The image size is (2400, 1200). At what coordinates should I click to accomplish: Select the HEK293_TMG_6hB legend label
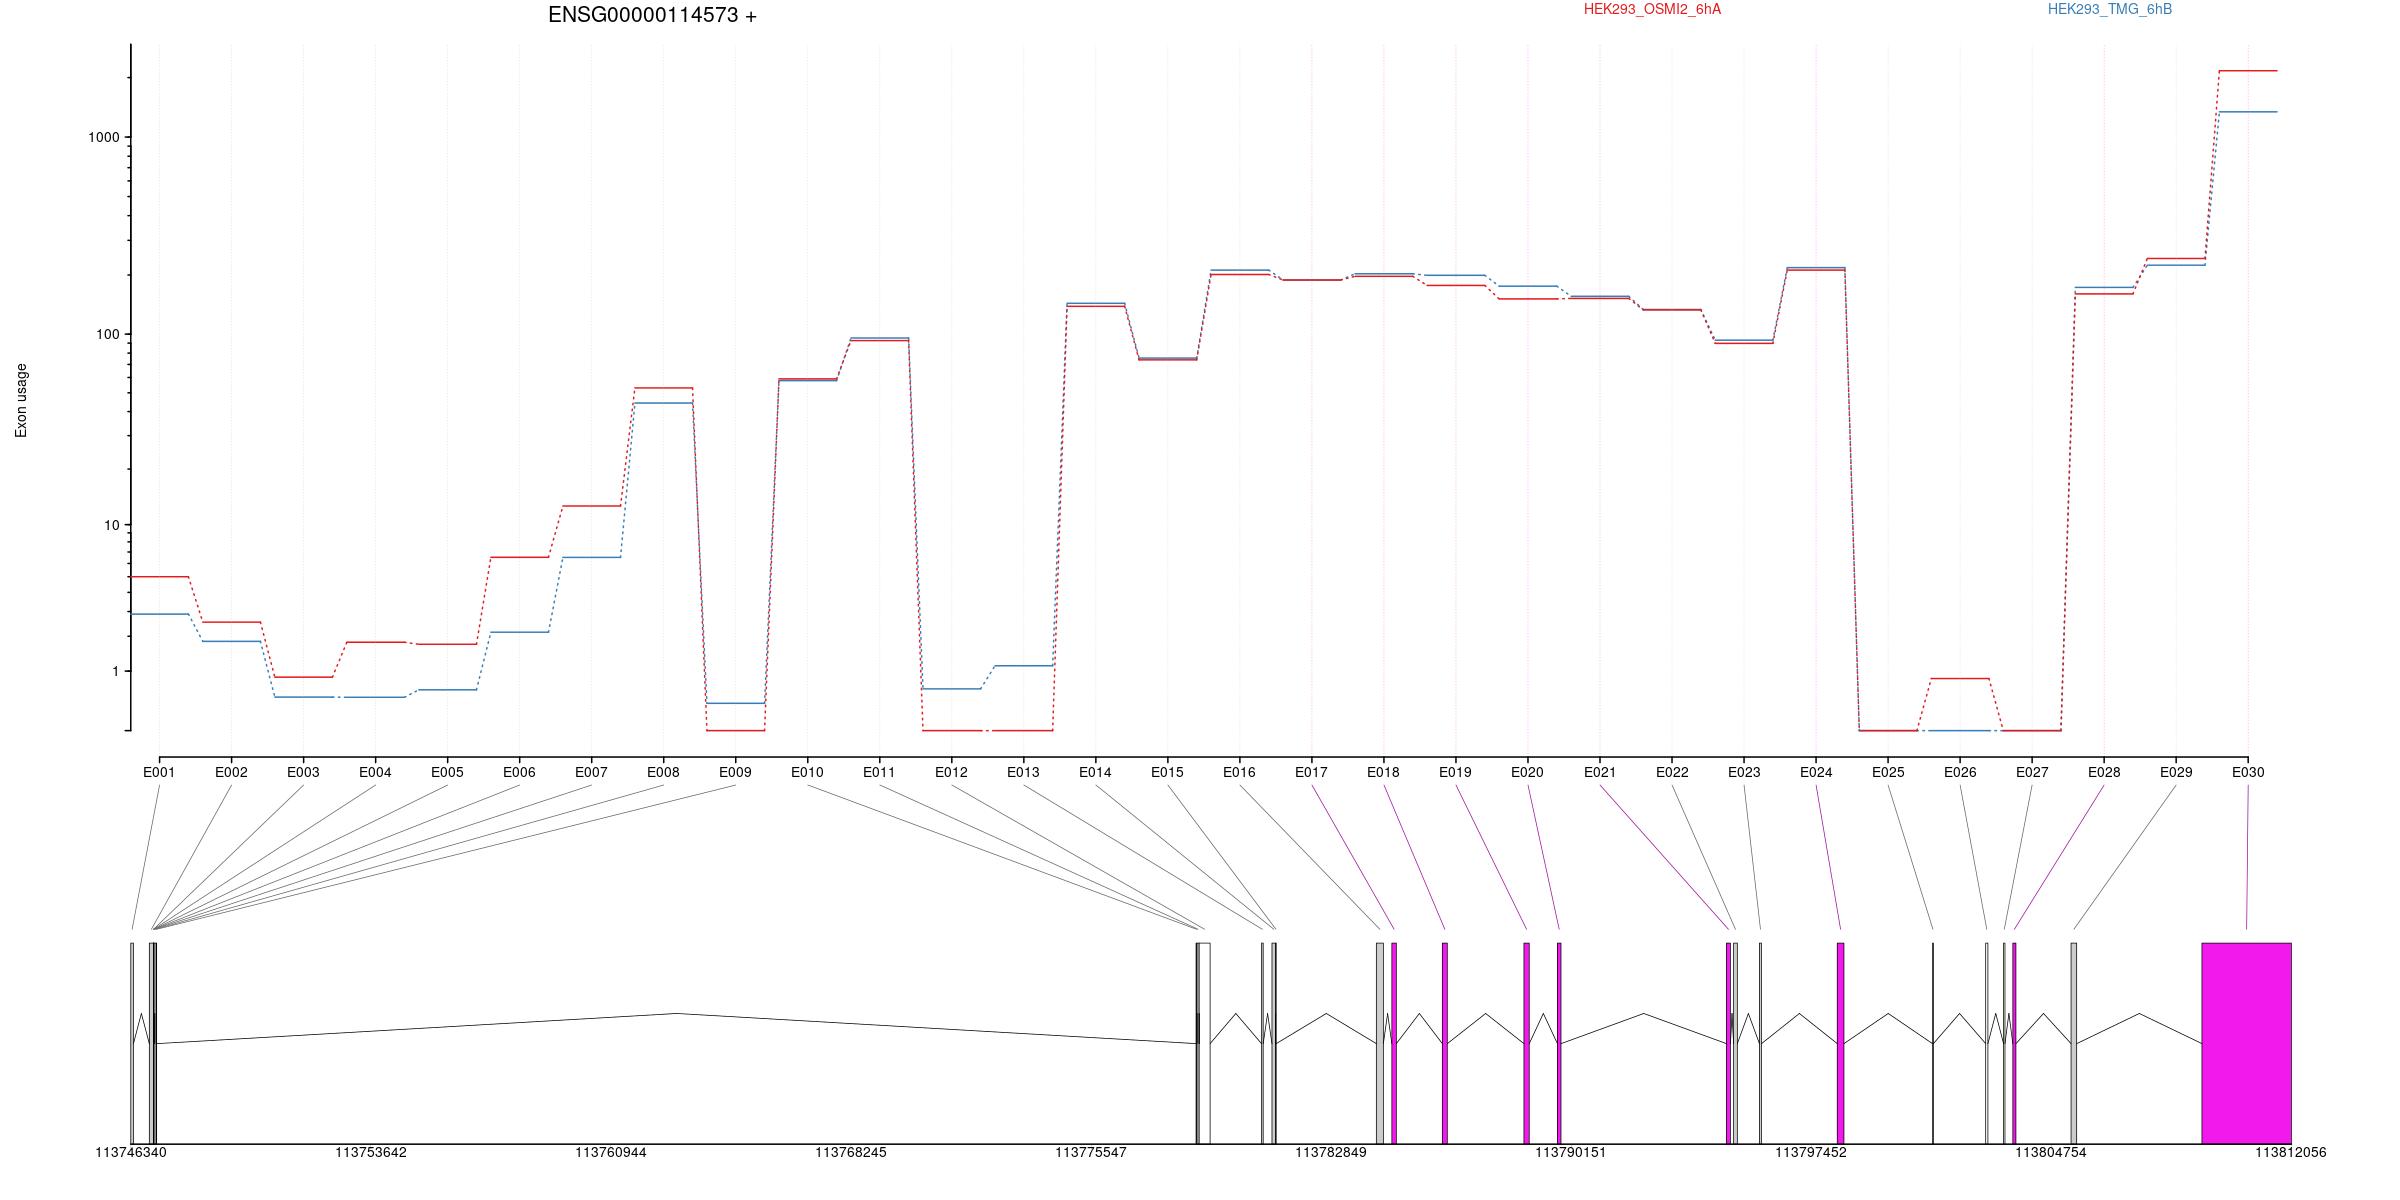2110,9
